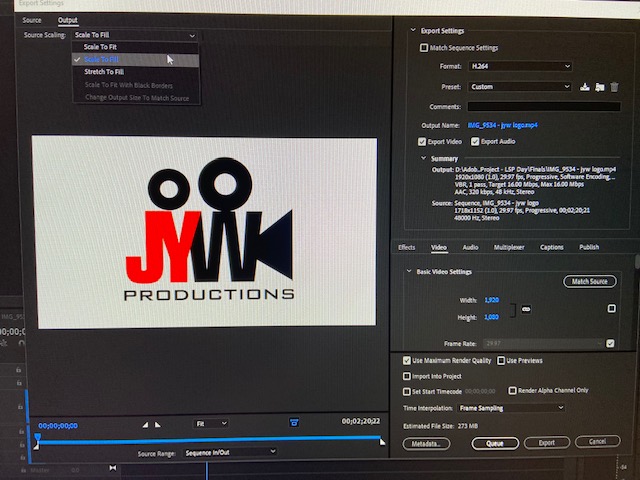Open the preview zoom Fit dropdown
This screenshot has height=480, width=640.
tap(211, 424)
